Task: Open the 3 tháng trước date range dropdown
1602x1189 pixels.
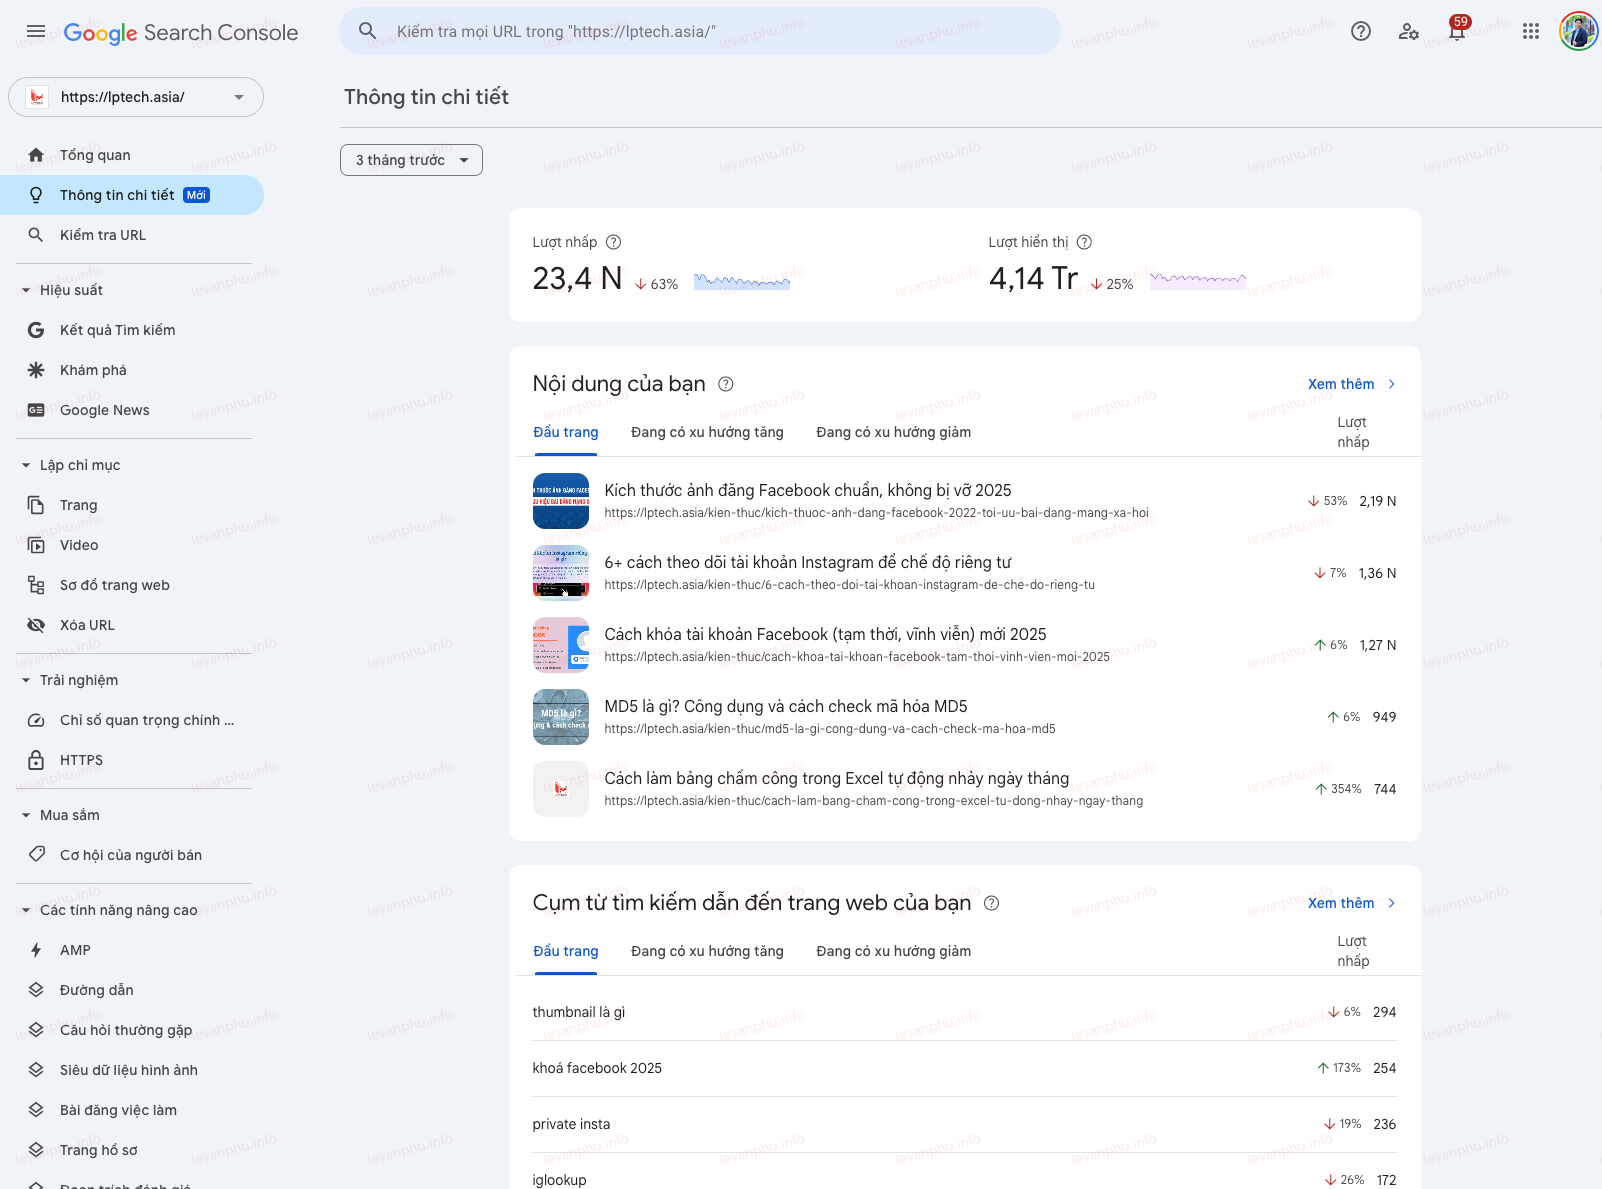Action: pos(411,160)
